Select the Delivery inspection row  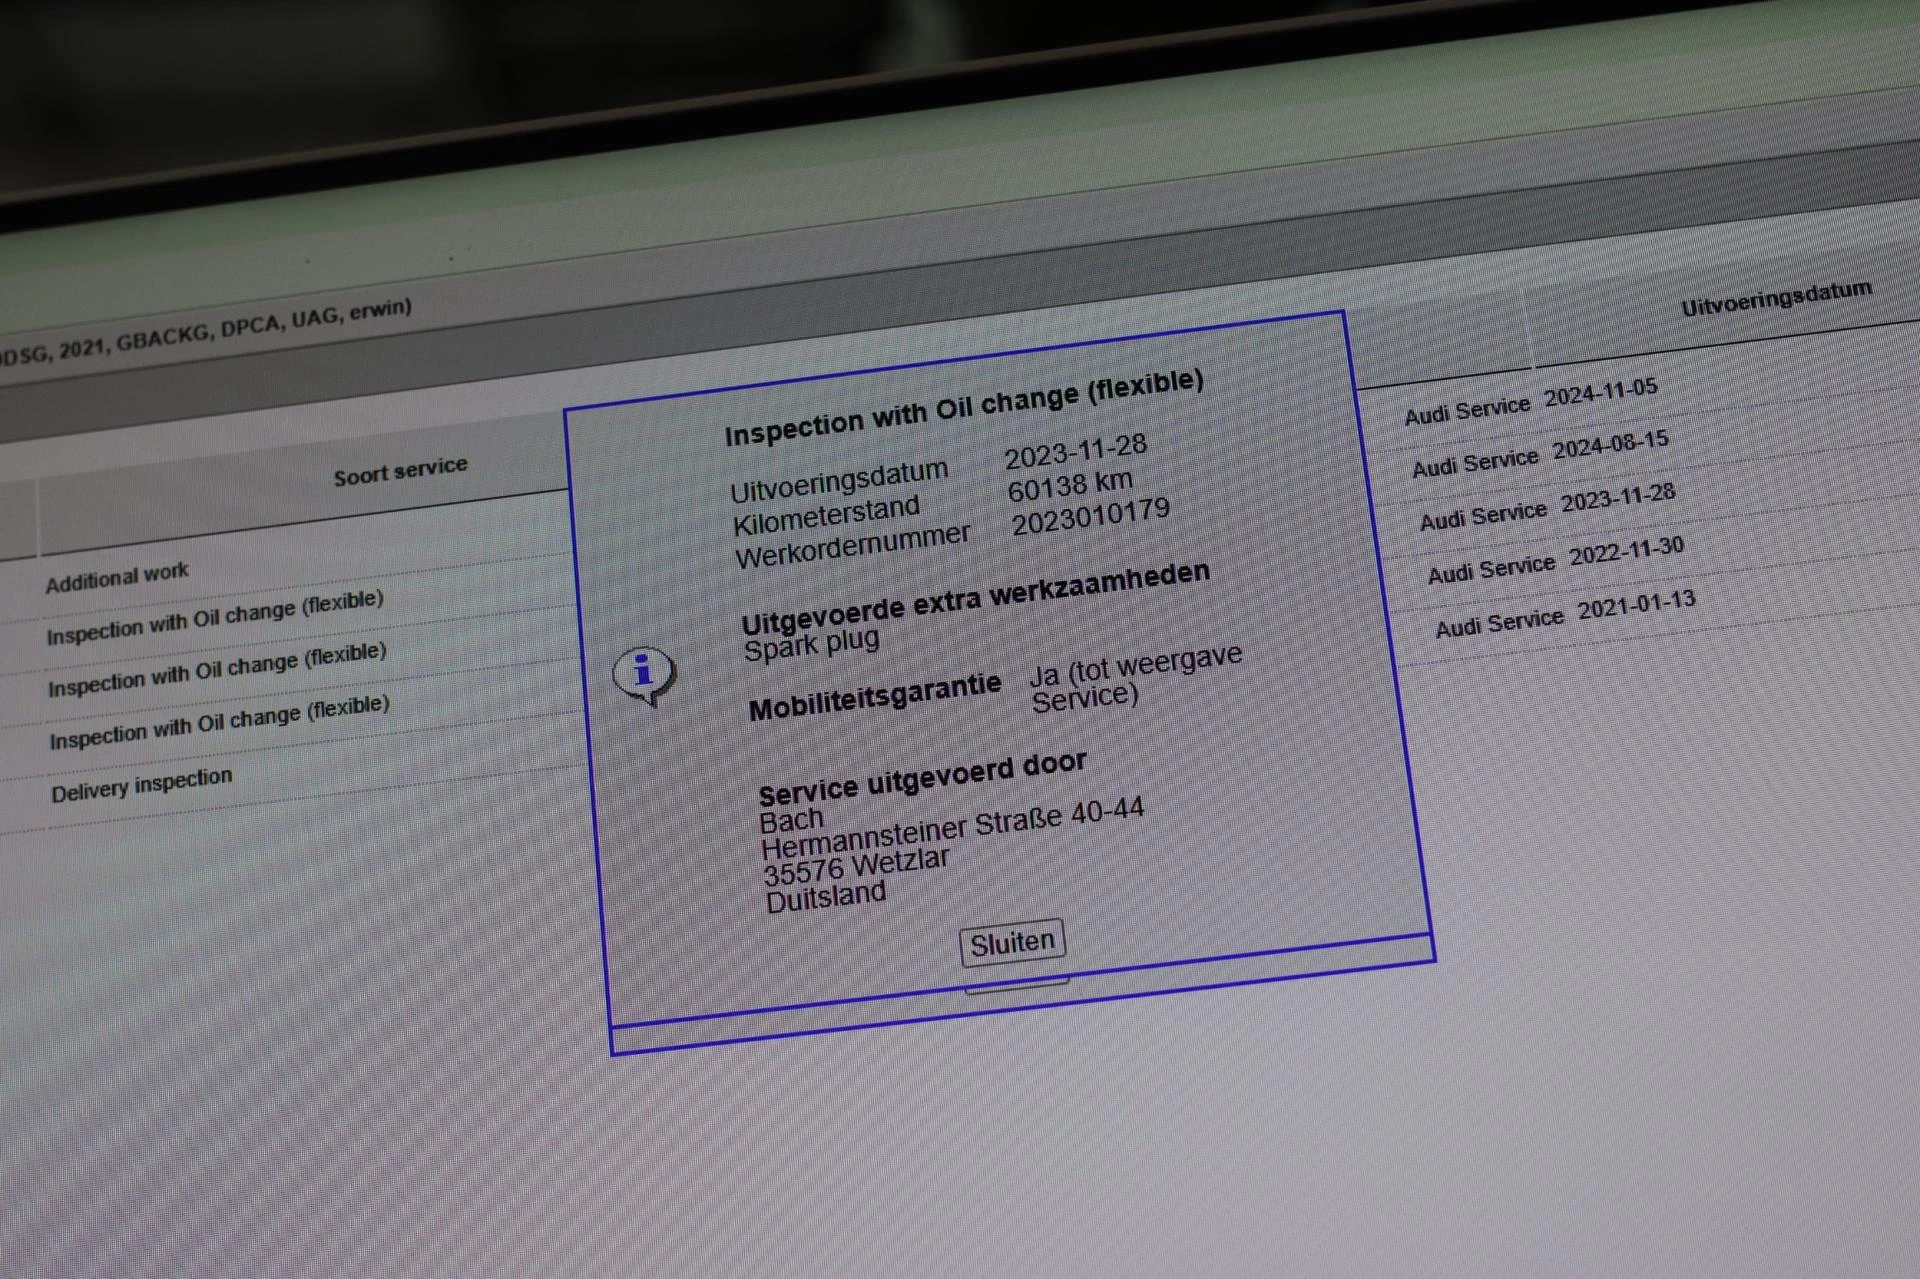click(142, 785)
